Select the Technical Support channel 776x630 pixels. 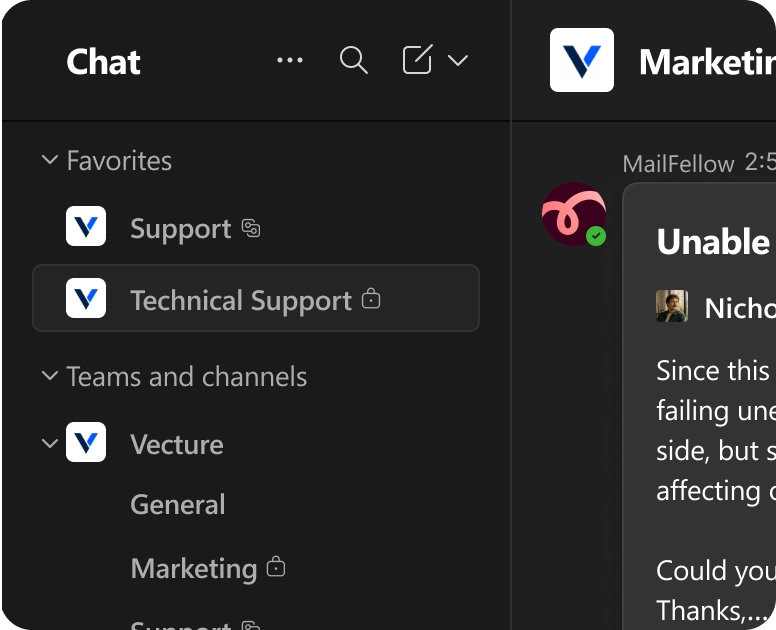click(256, 298)
